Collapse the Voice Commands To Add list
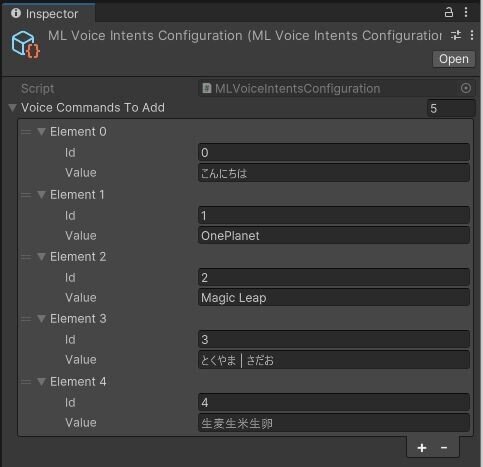The height and width of the screenshot is (467, 483). (13, 108)
